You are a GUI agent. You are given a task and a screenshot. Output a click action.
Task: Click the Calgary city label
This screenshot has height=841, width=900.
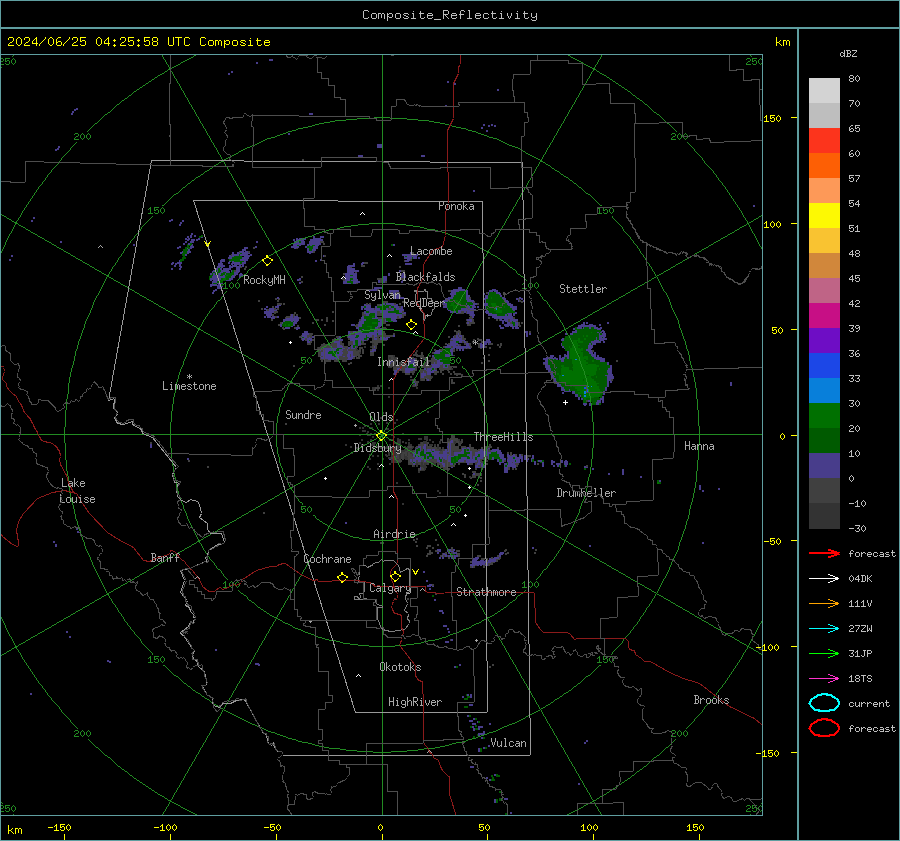[x=390, y=588]
